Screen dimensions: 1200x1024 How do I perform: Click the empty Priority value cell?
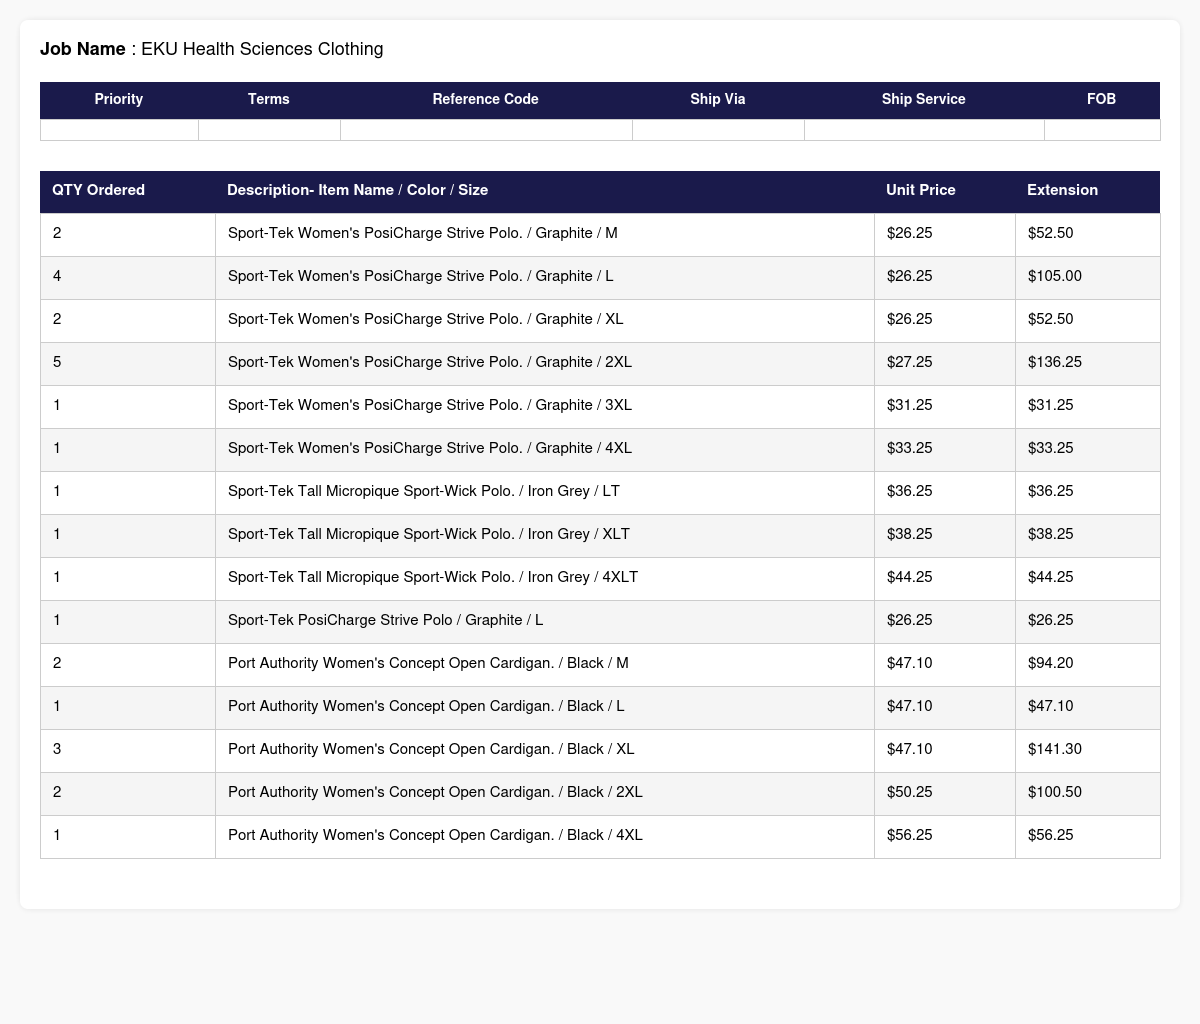coord(120,130)
